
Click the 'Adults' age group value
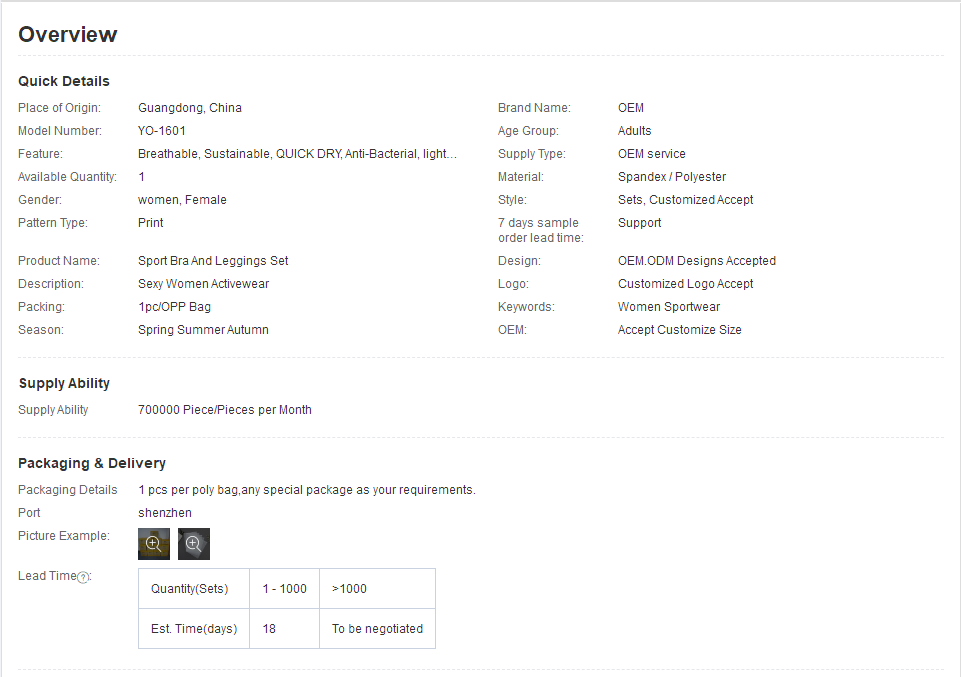634,130
